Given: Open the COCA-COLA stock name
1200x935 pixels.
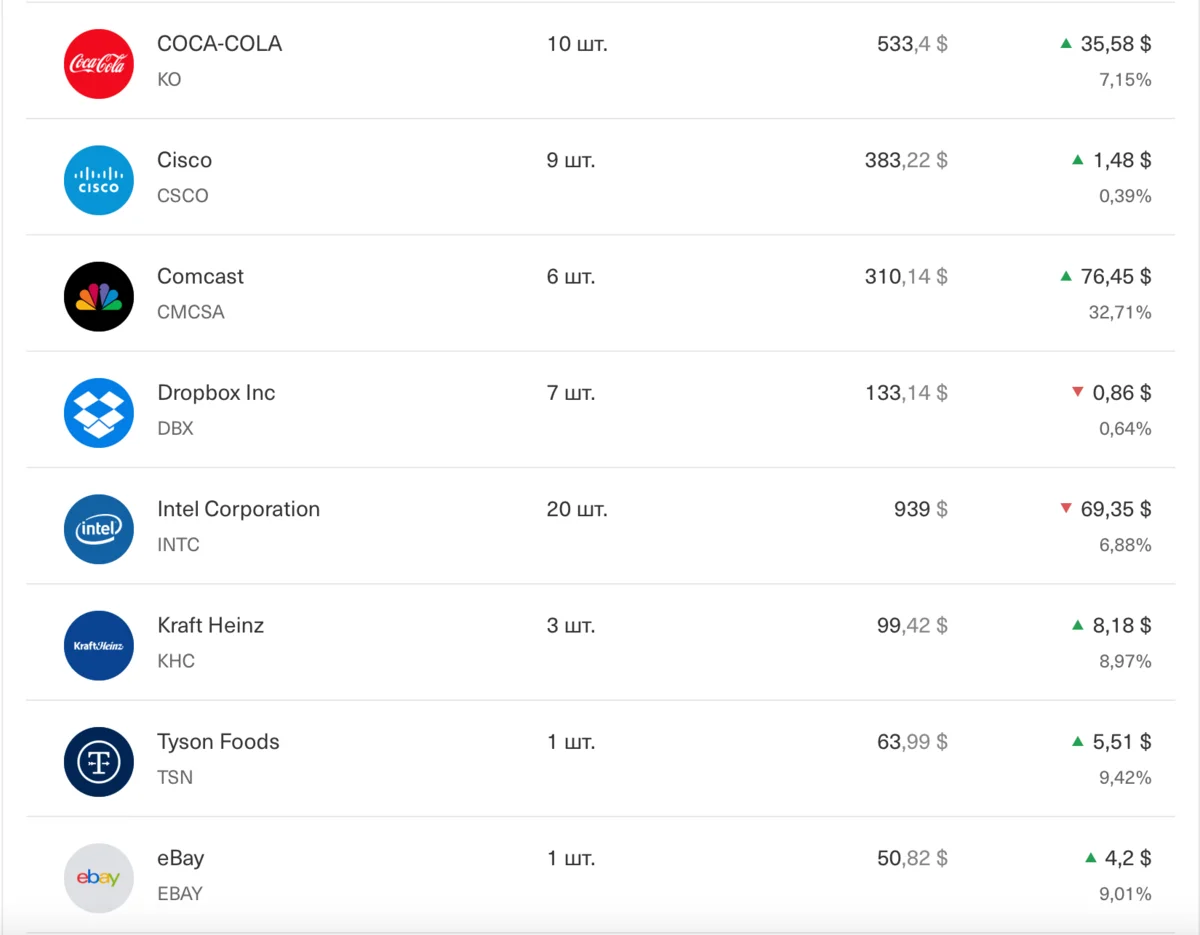Looking at the screenshot, I should click(219, 44).
